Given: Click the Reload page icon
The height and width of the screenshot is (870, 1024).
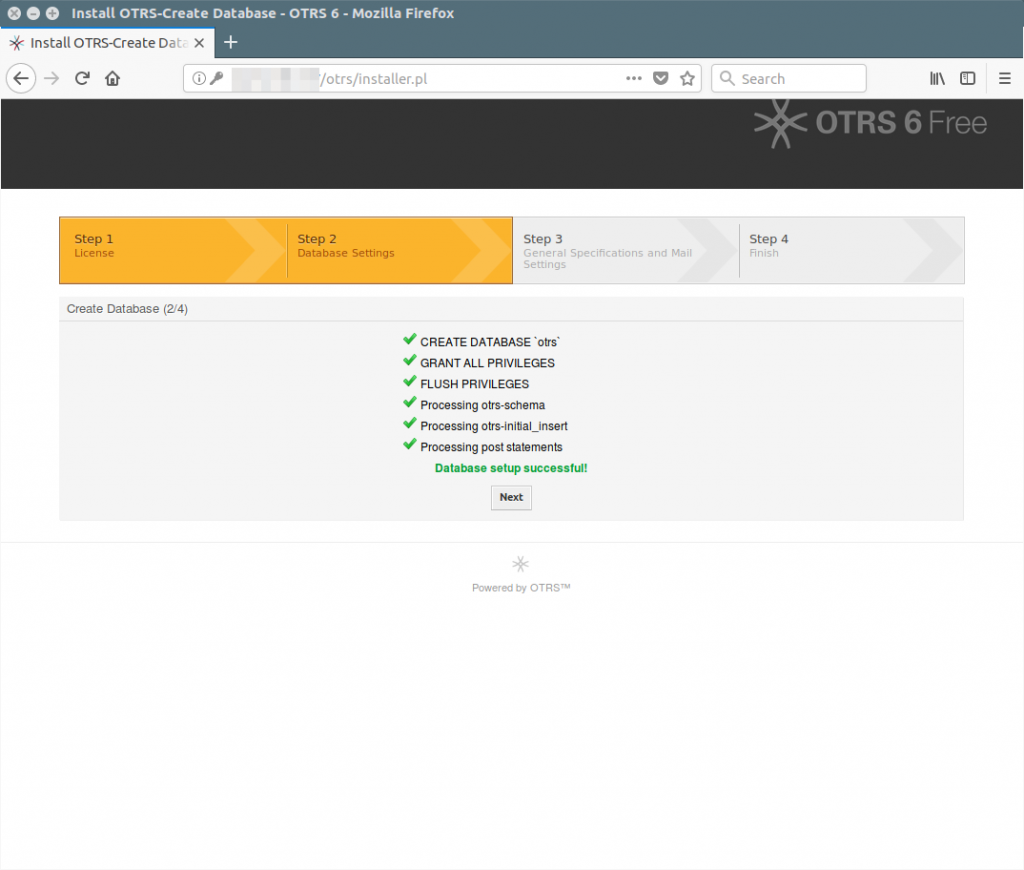Looking at the screenshot, I should [82, 78].
